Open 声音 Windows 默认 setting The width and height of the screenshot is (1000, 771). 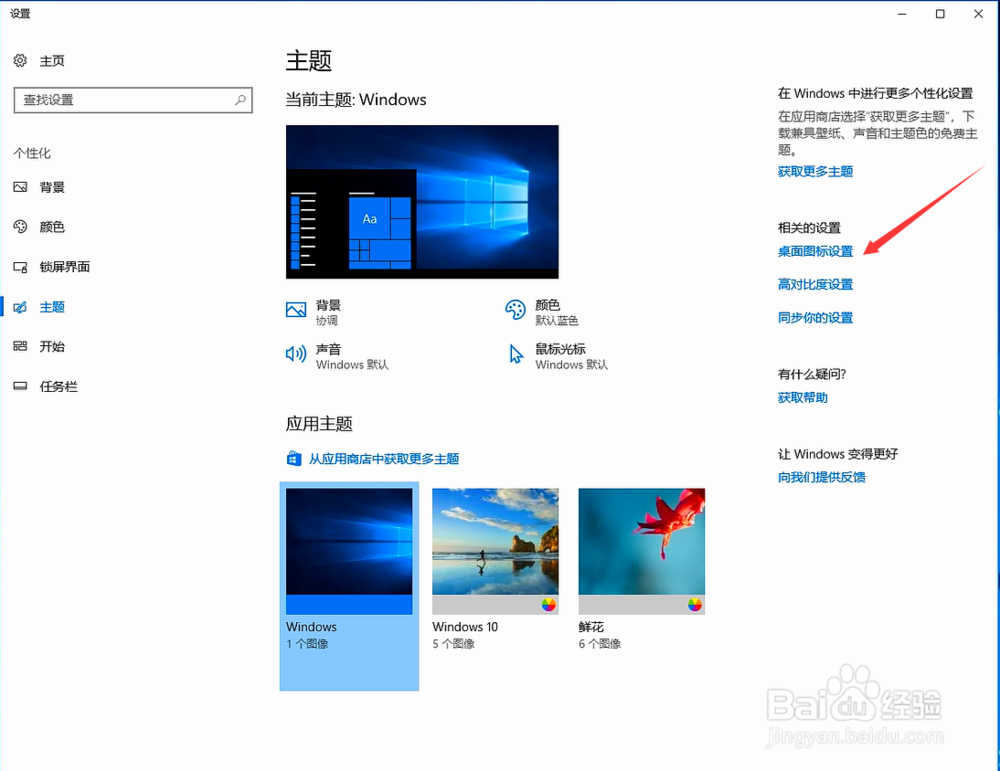pos(352,356)
